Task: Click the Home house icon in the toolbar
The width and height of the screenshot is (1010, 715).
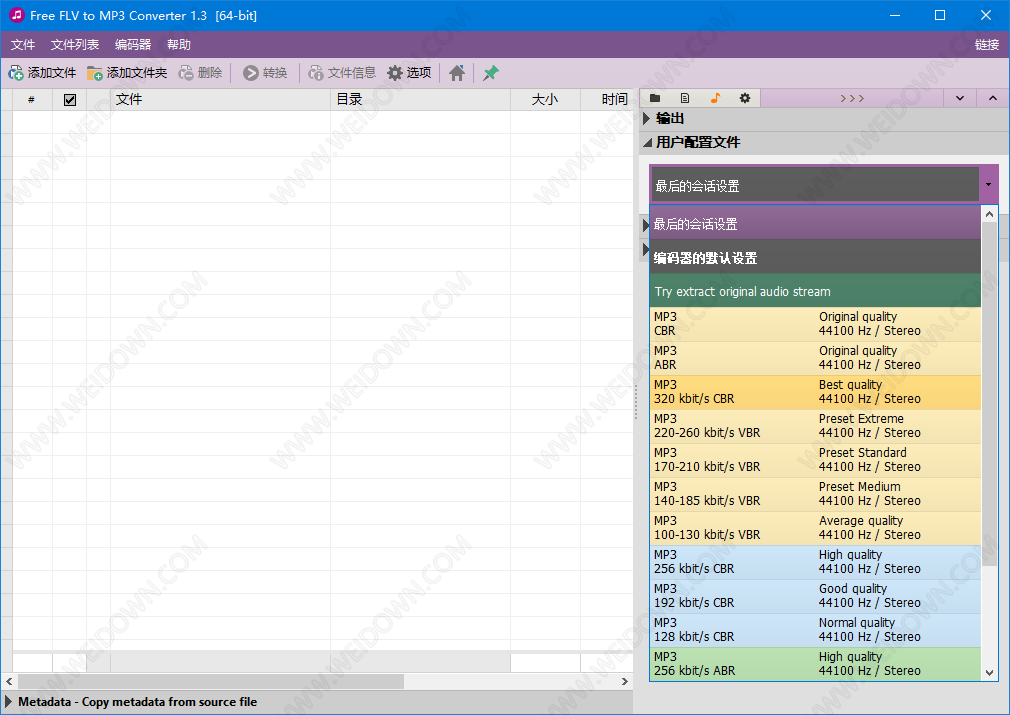Action: click(x=457, y=73)
